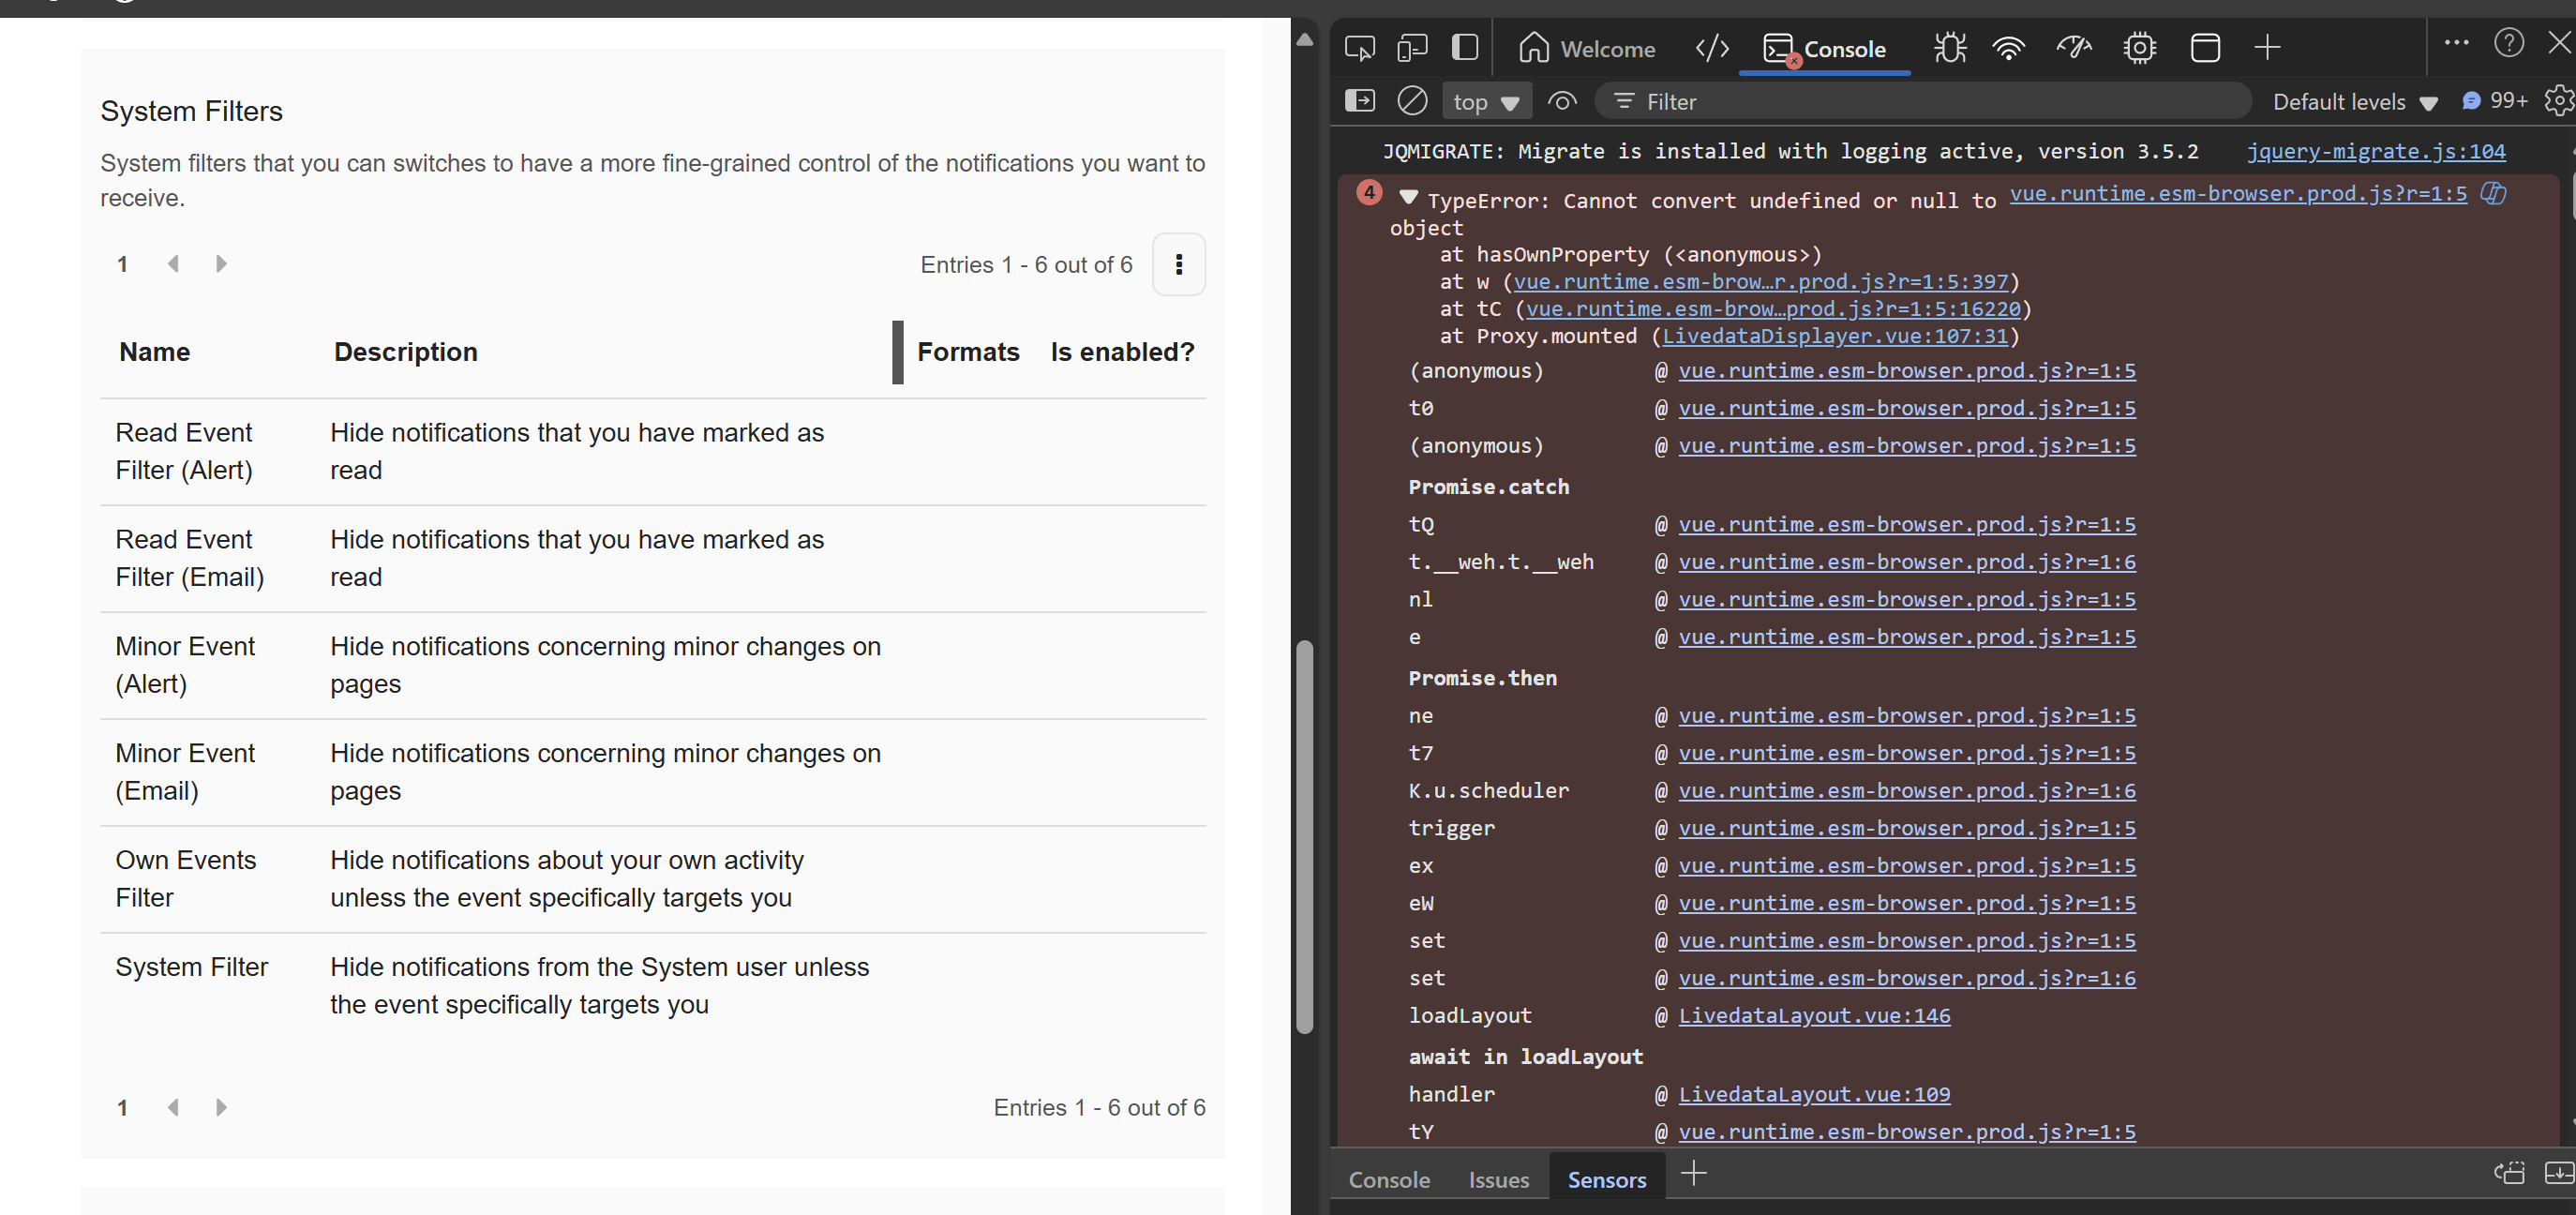Viewport: 2576px width, 1215px height.
Task: Add a drawer tool with plus icon
Action: (1693, 1173)
